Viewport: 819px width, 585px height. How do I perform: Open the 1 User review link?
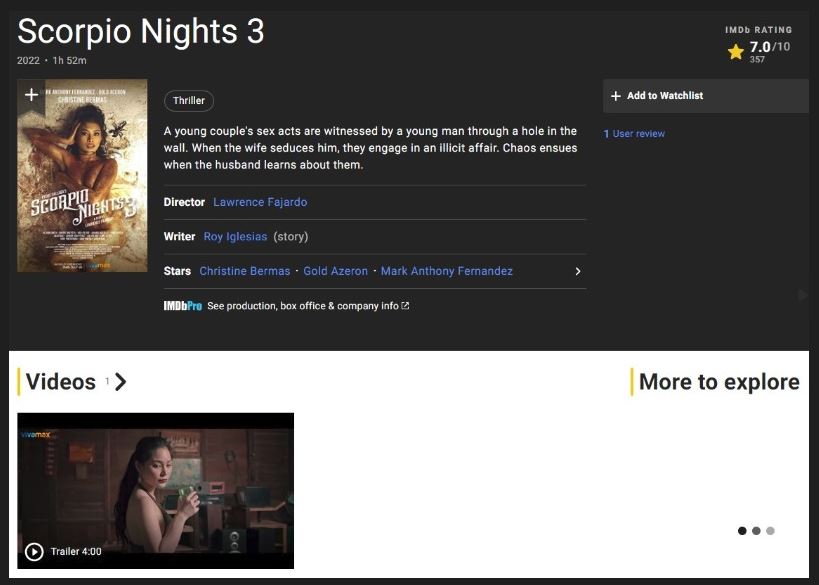tap(634, 134)
